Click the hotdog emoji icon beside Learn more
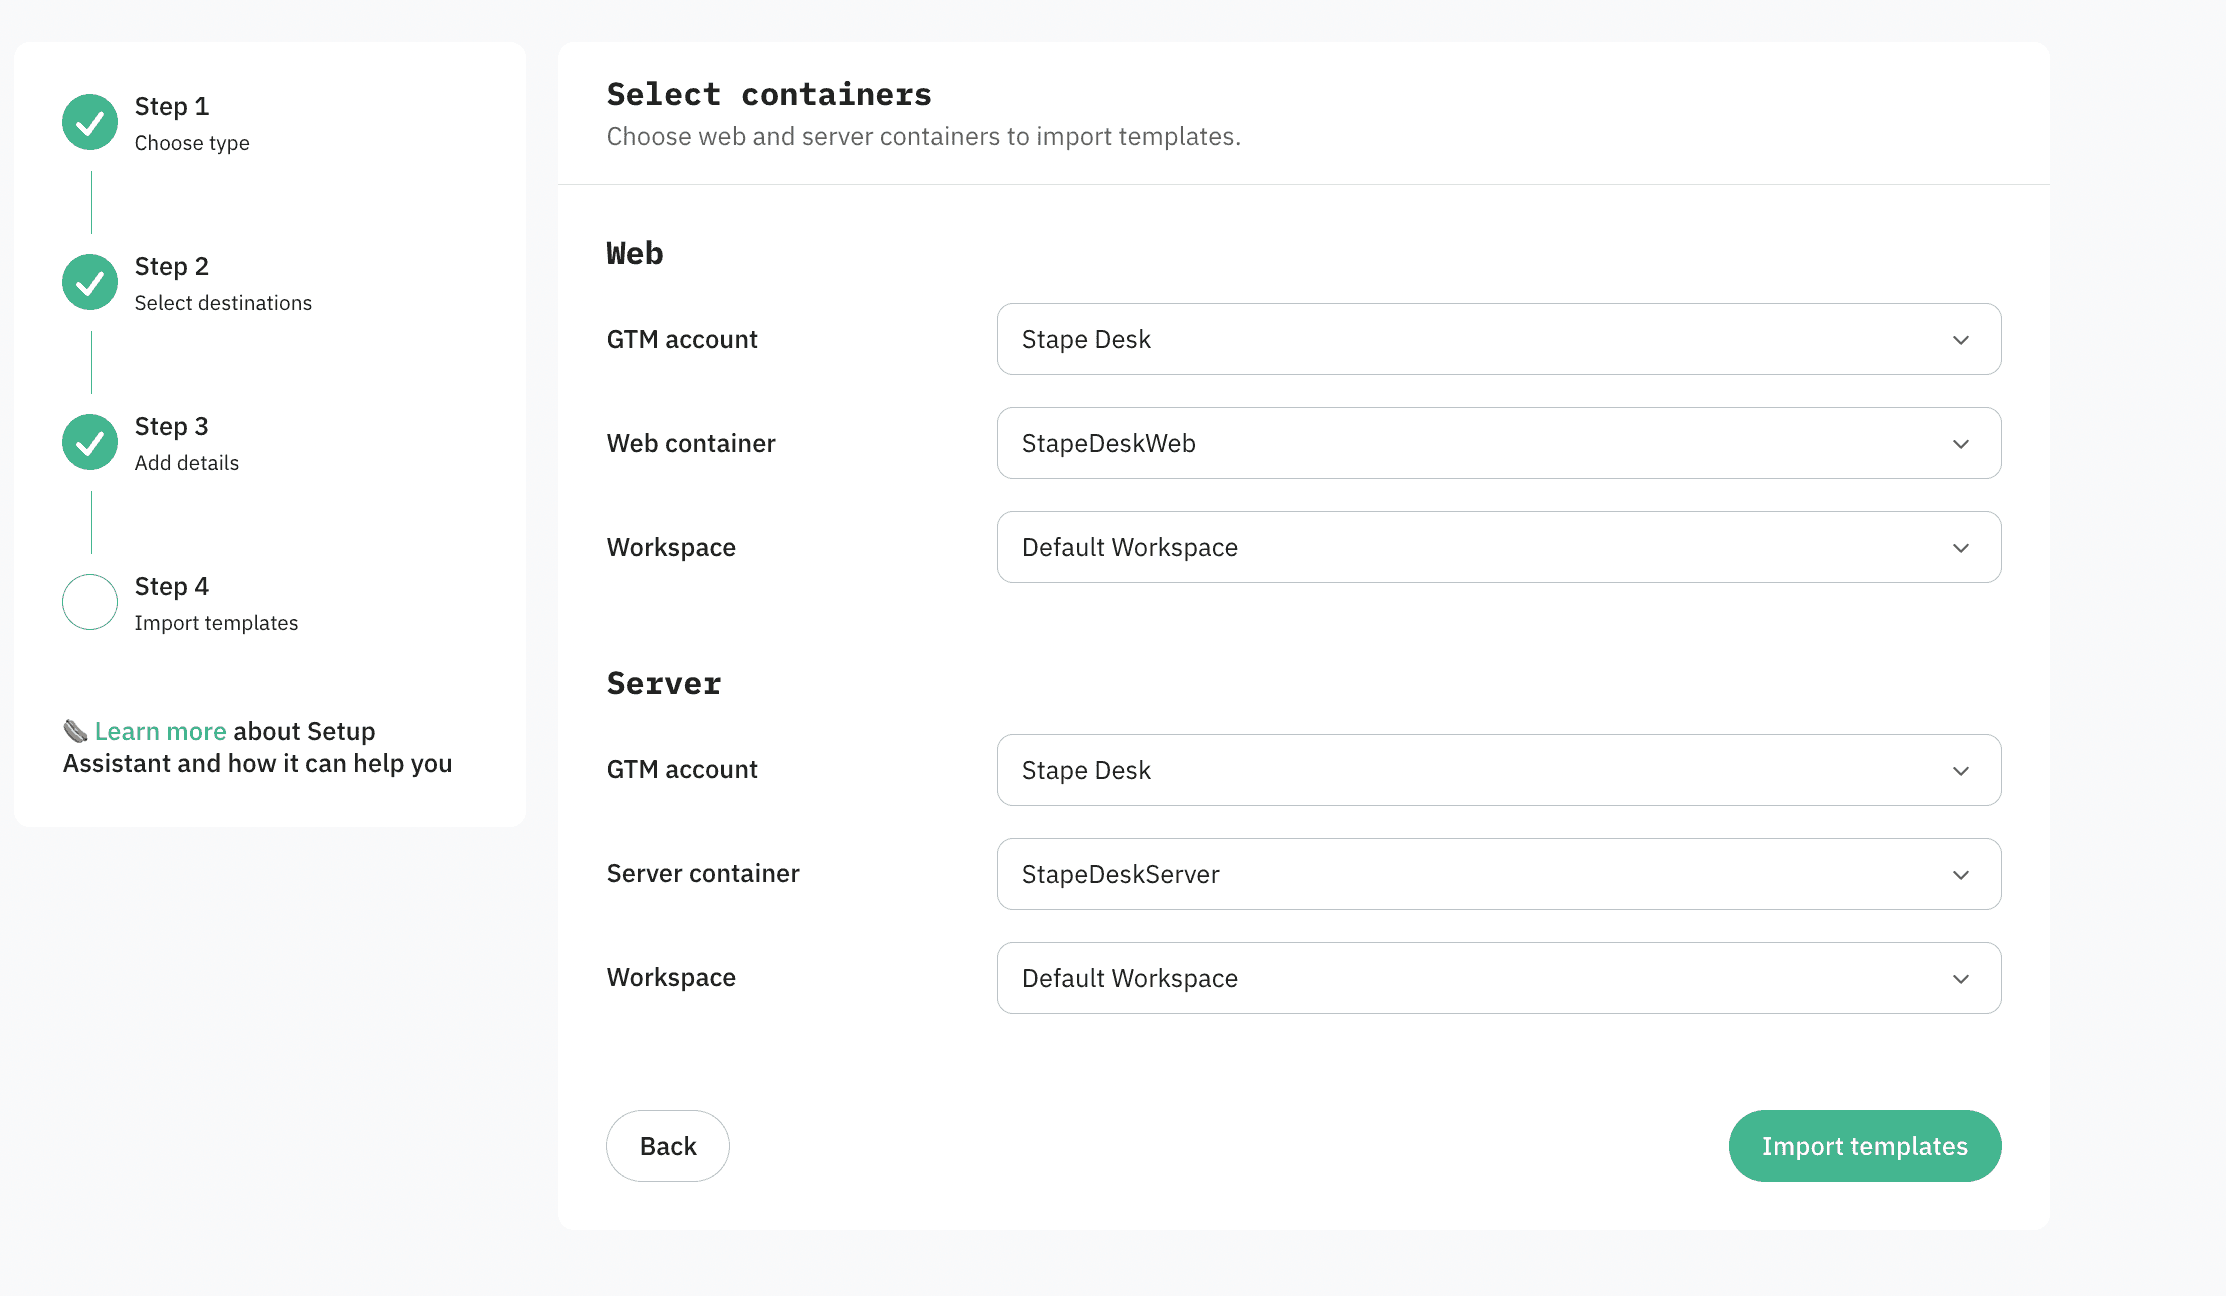Image resolution: width=2226 pixels, height=1296 pixels. coord(75,731)
